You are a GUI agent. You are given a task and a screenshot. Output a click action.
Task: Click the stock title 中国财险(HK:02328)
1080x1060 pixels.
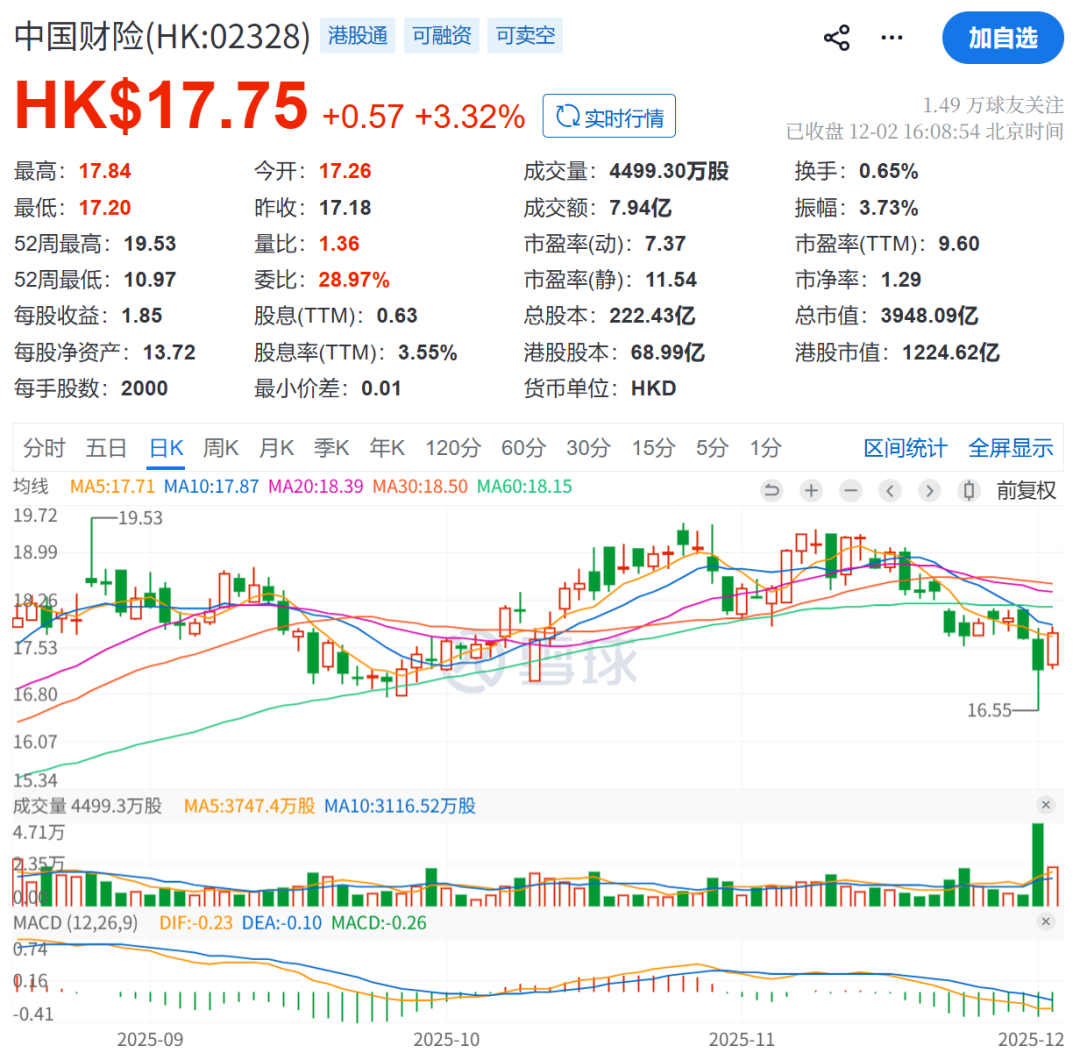tap(162, 36)
